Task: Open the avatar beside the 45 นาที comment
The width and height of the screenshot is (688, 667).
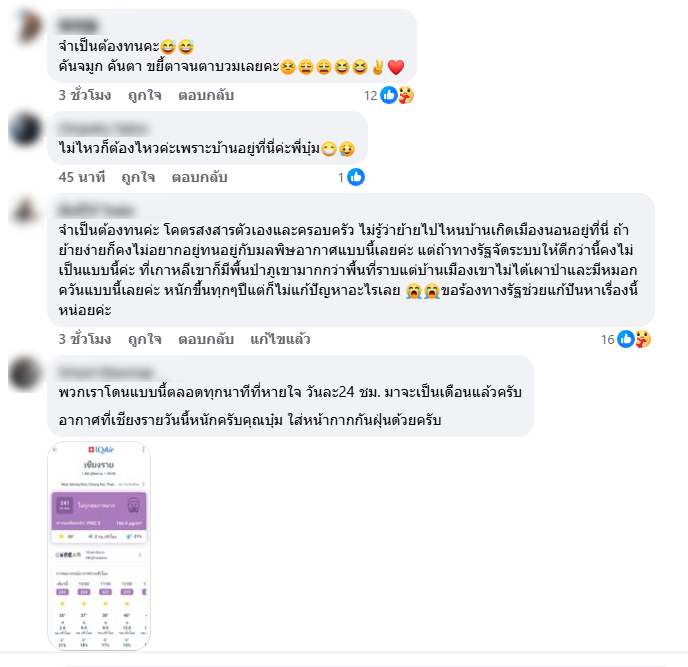Action: click(x=25, y=129)
